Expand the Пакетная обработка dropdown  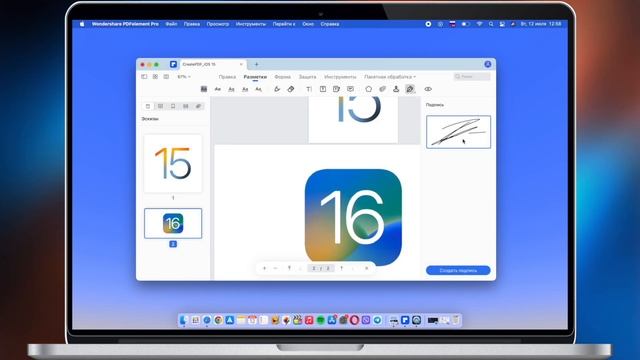click(x=390, y=77)
